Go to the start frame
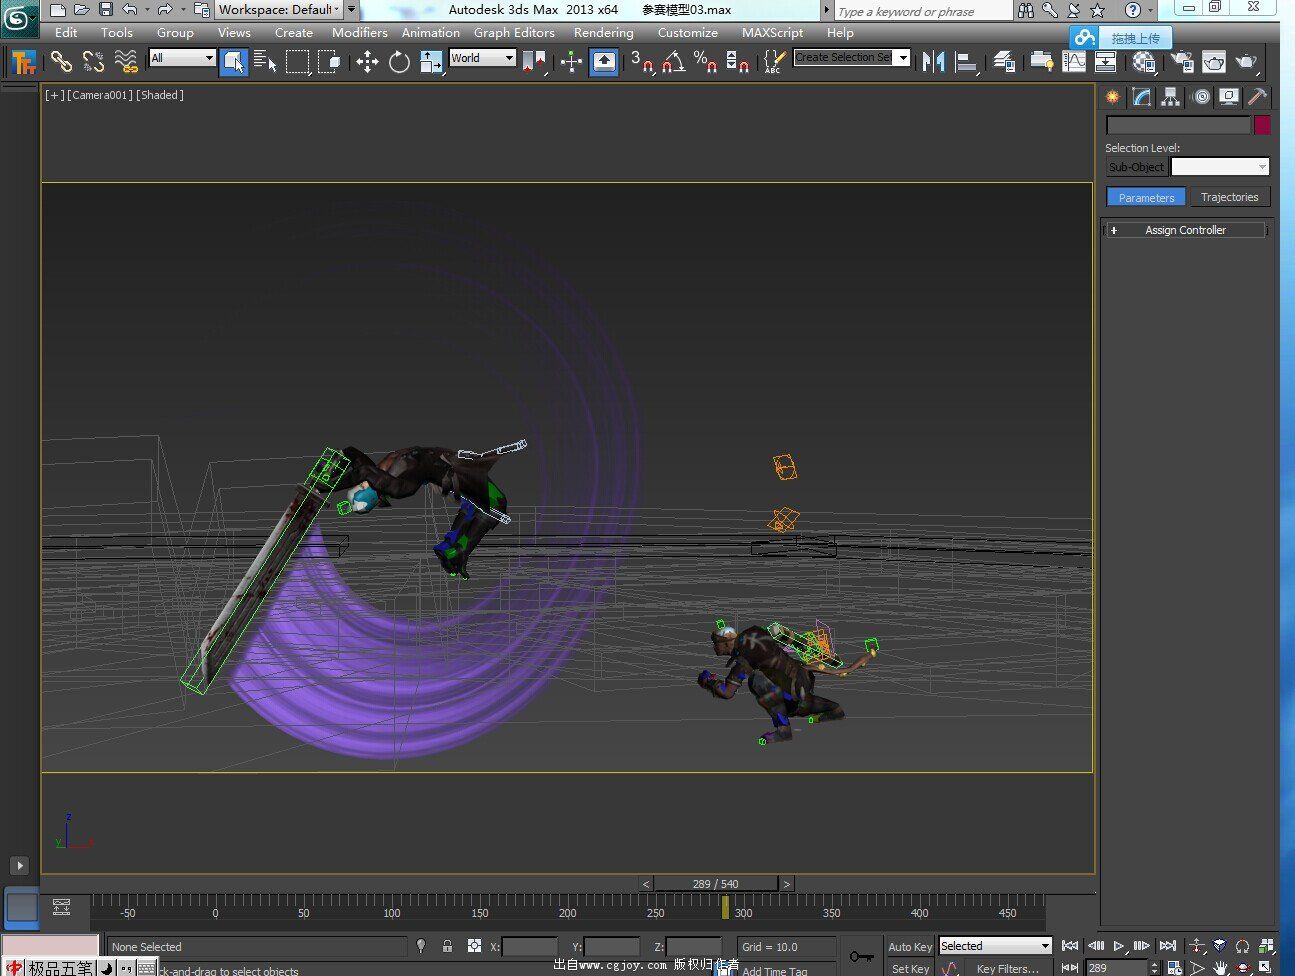 coord(1070,945)
